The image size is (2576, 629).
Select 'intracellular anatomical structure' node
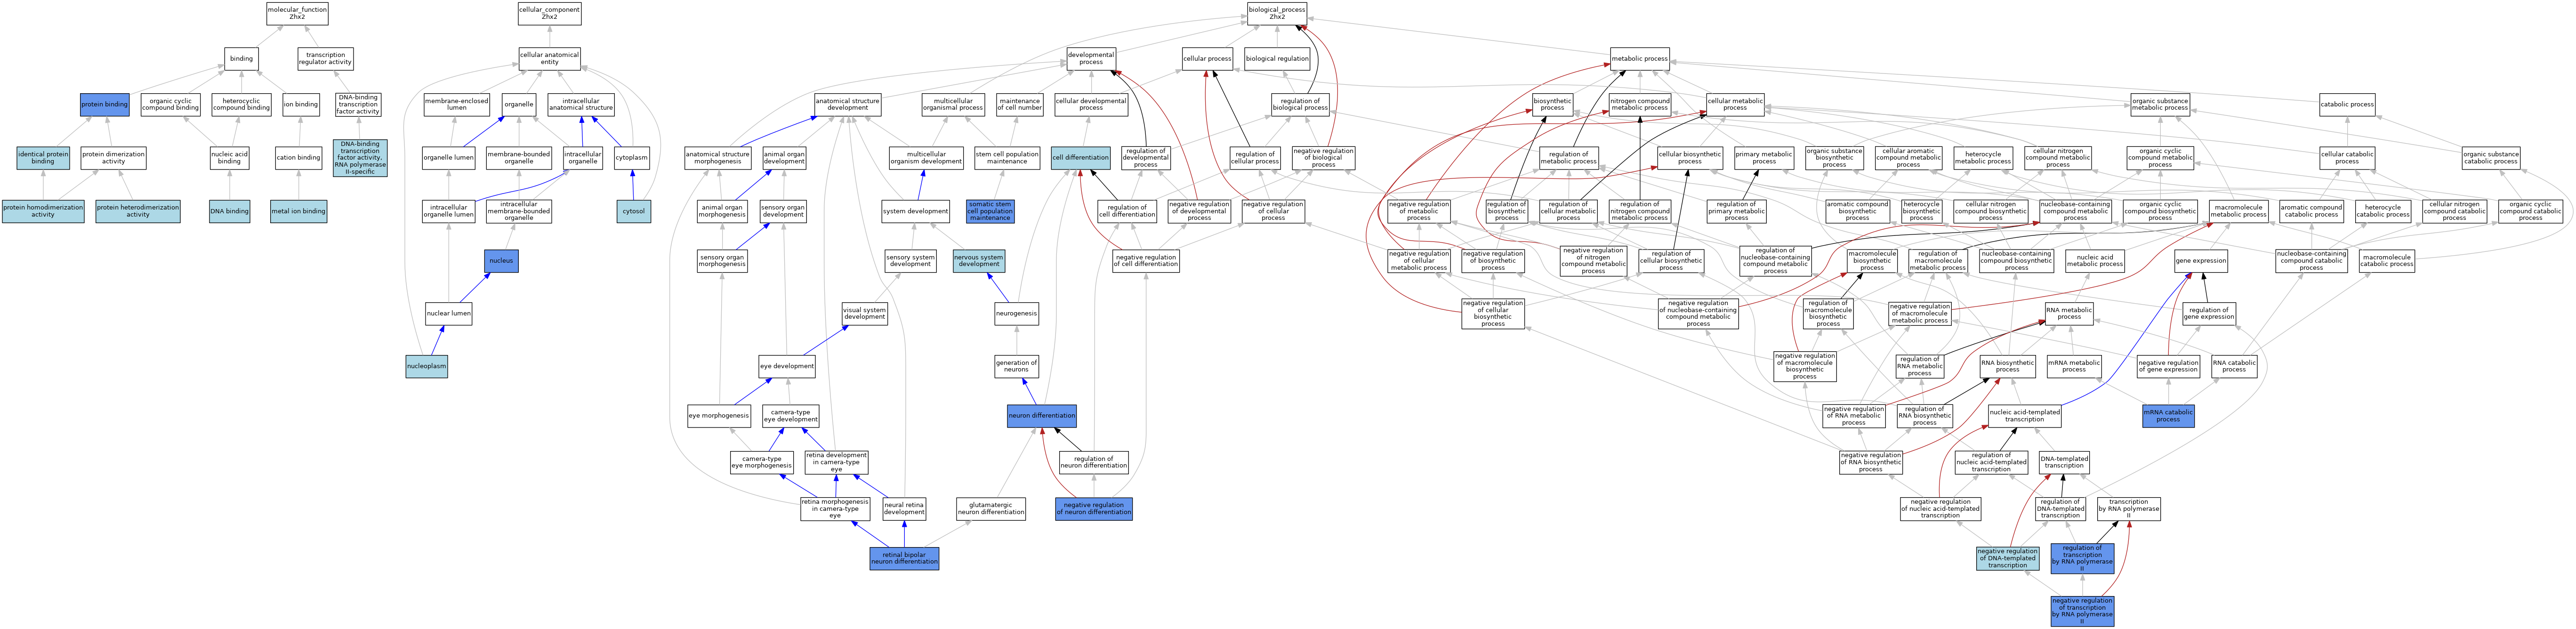coord(581,104)
